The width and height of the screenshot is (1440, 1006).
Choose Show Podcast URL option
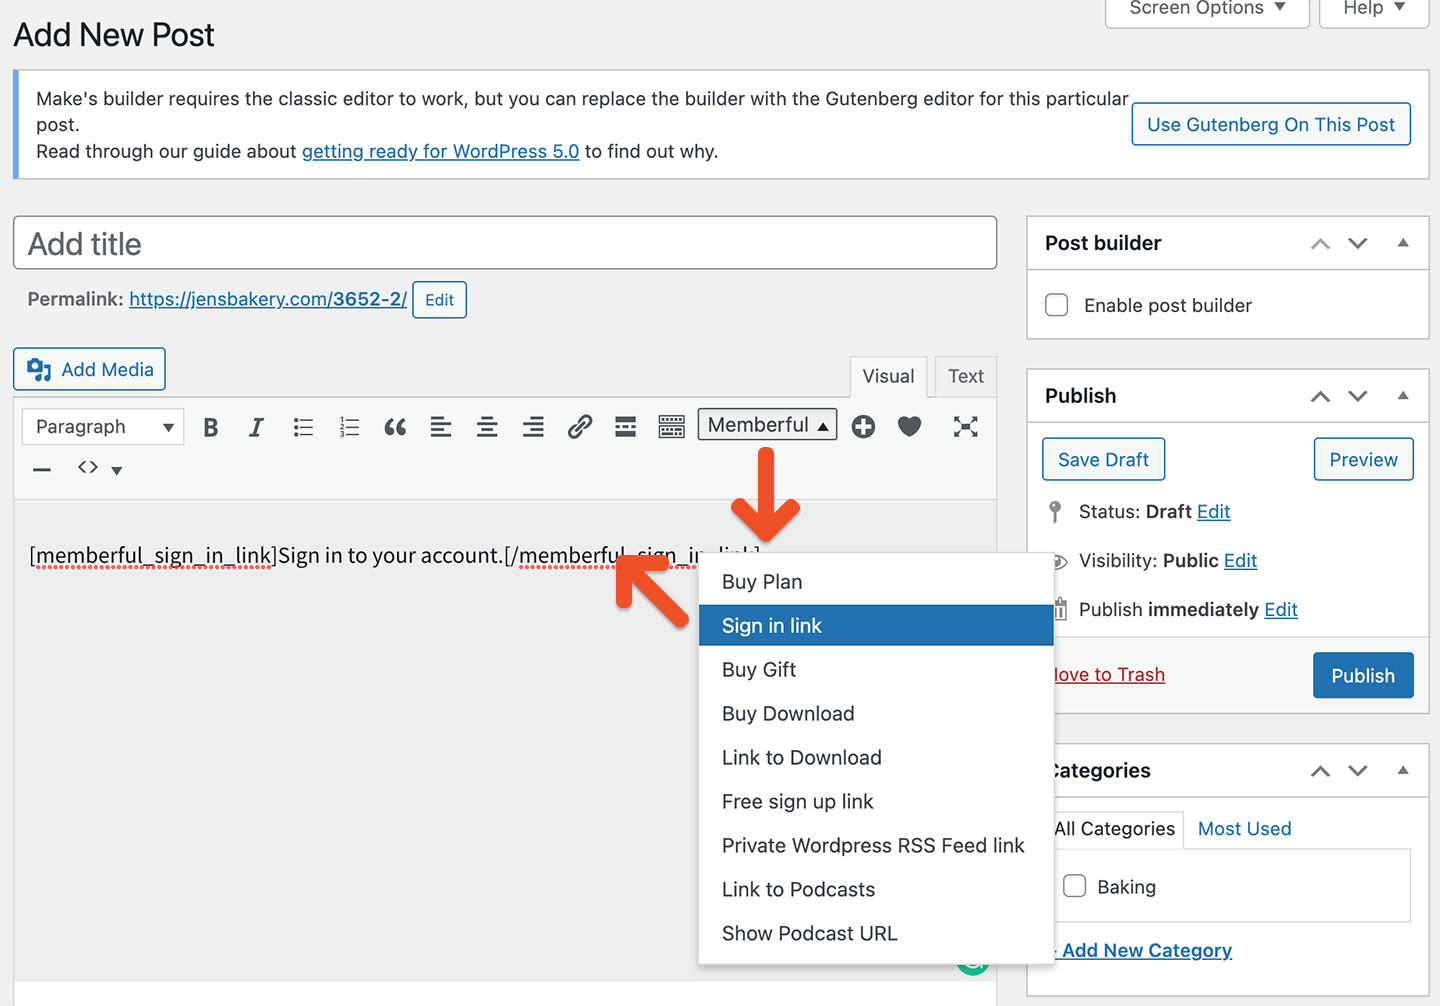point(876,934)
